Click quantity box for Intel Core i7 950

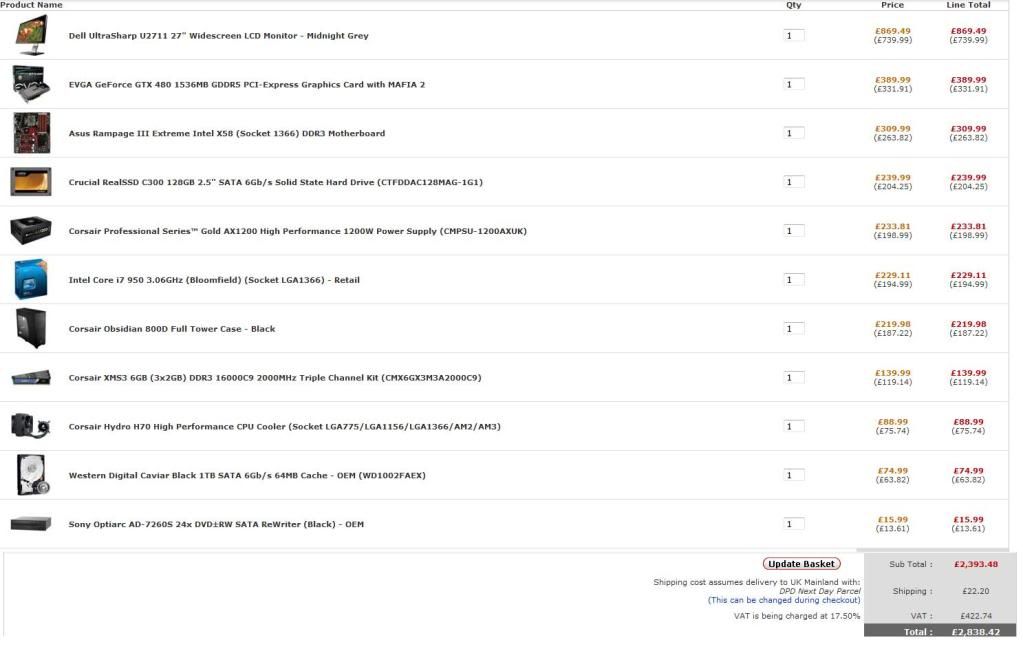[x=793, y=280]
